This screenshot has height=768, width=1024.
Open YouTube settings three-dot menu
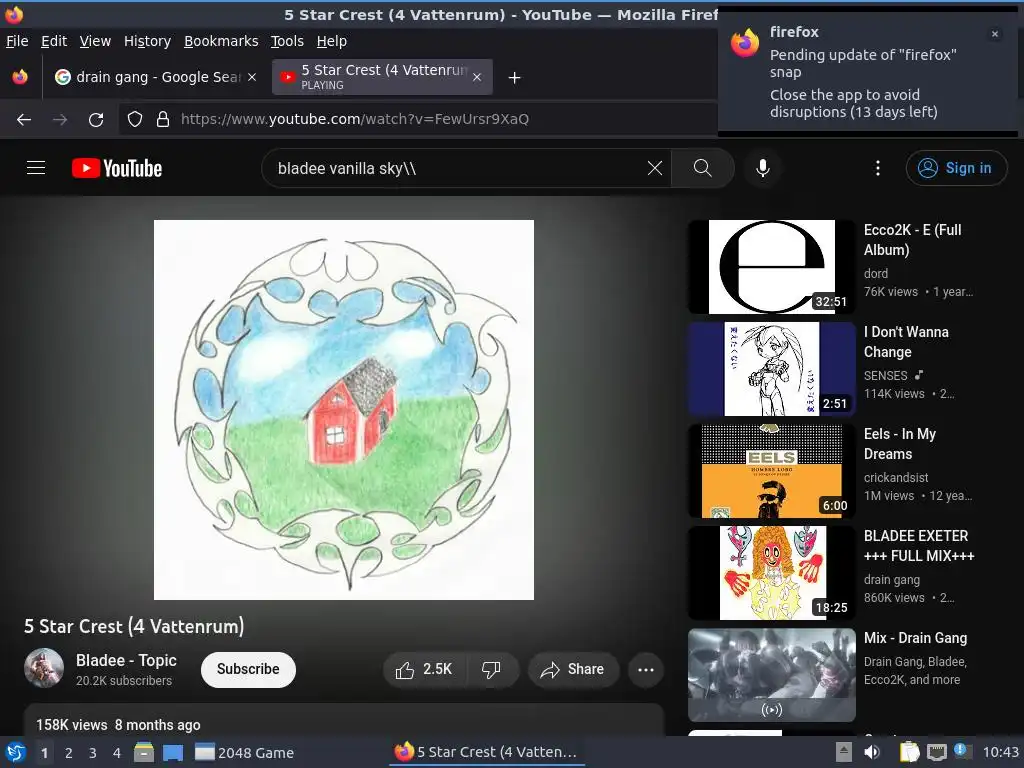pos(878,168)
